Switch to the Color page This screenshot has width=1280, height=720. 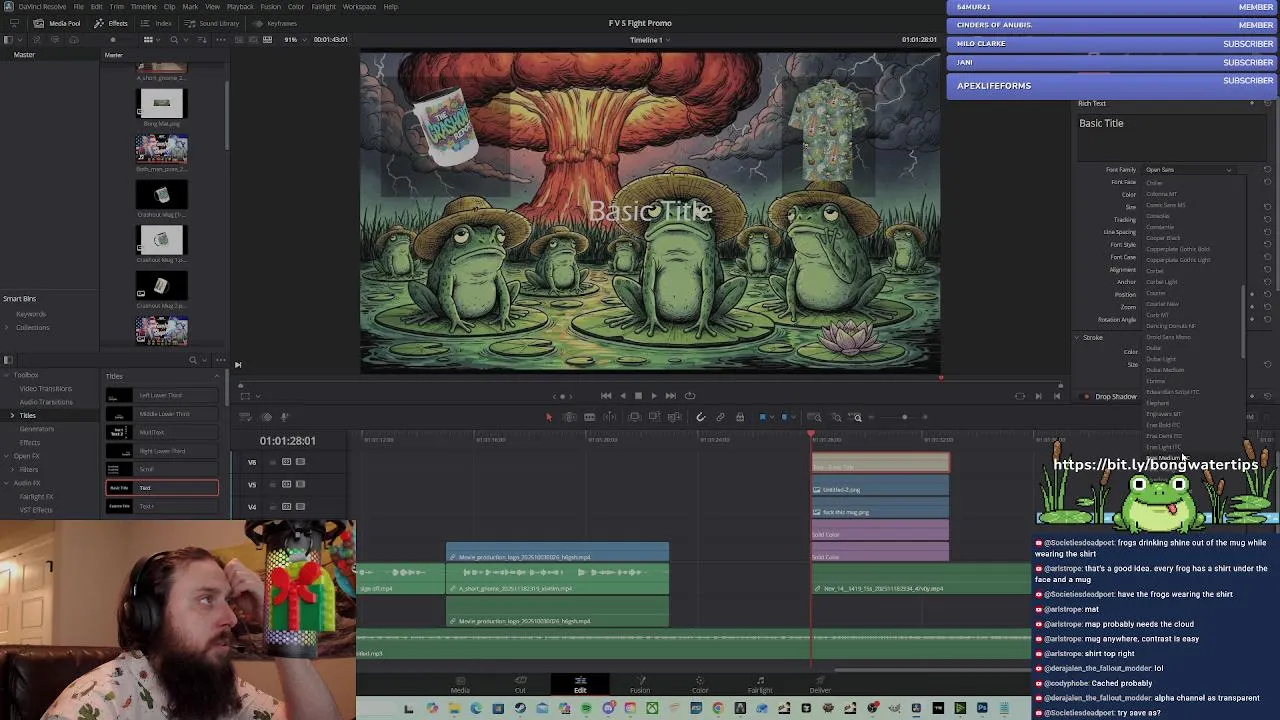pos(700,685)
